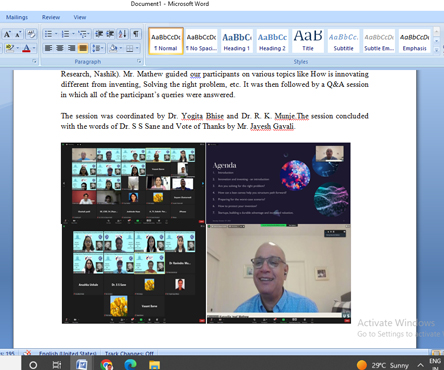The image size is (444, 370).
Task: Apply multilevel list formatting
Action: tap(82, 34)
